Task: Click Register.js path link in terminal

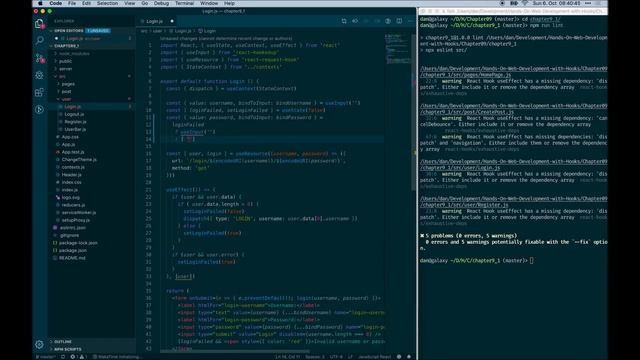Action: pyautogui.click(x=513, y=202)
